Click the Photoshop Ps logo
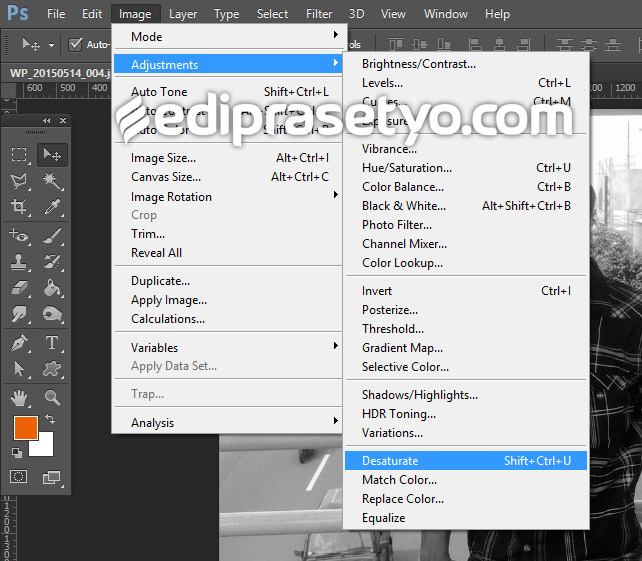This screenshot has height=561, width=642. pos(18,13)
